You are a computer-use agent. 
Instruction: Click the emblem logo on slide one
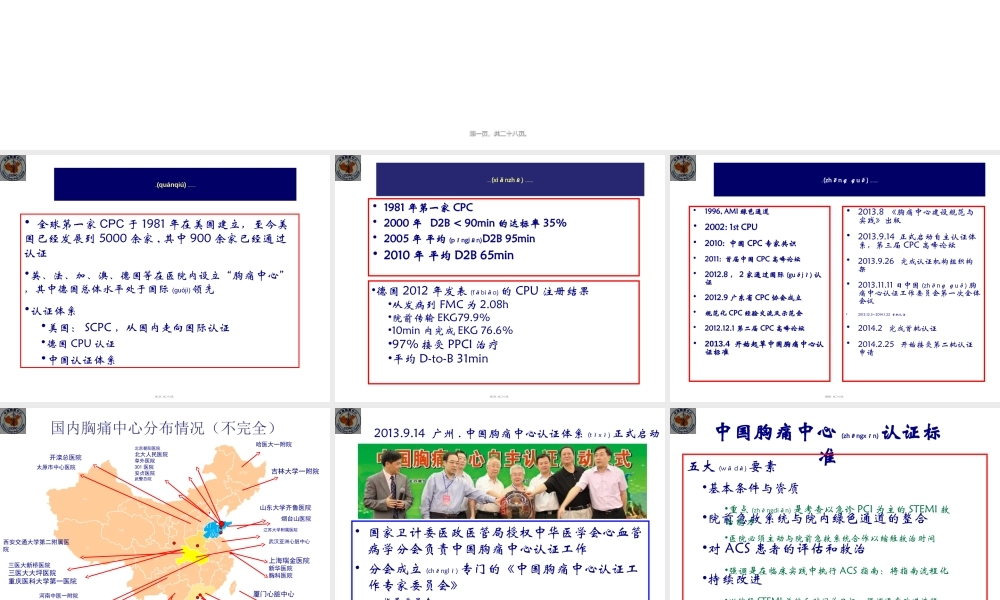pyautogui.click(x=12, y=168)
